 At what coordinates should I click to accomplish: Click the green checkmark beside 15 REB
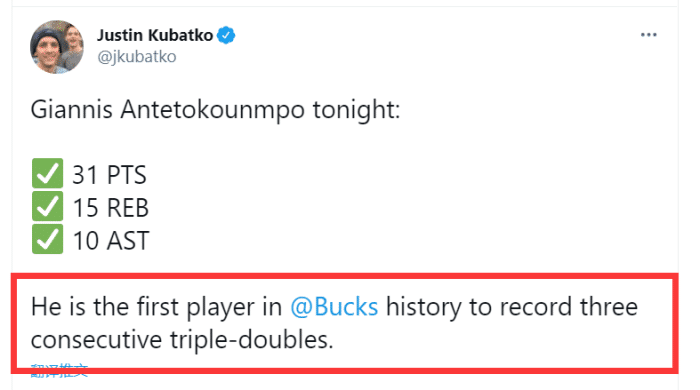tap(47, 206)
